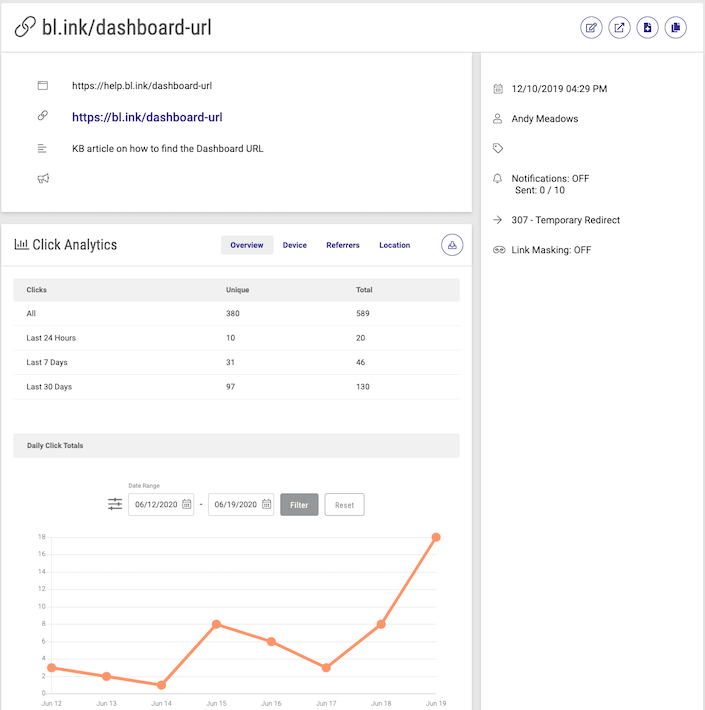Click the total count 589
Viewport: 705px width, 710px height.
(x=363, y=313)
